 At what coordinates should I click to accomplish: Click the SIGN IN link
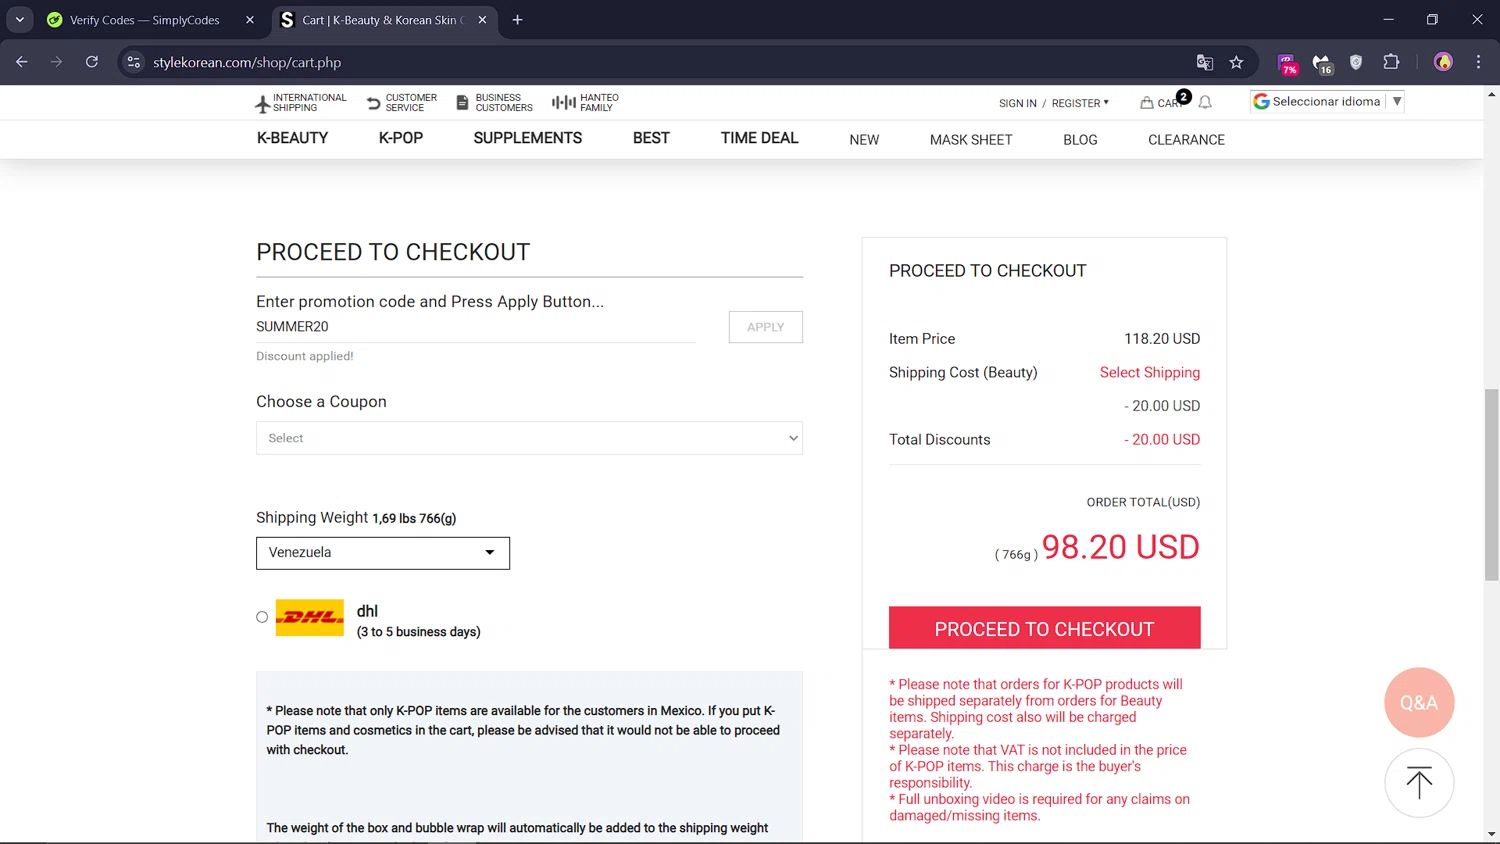[1017, 103]
